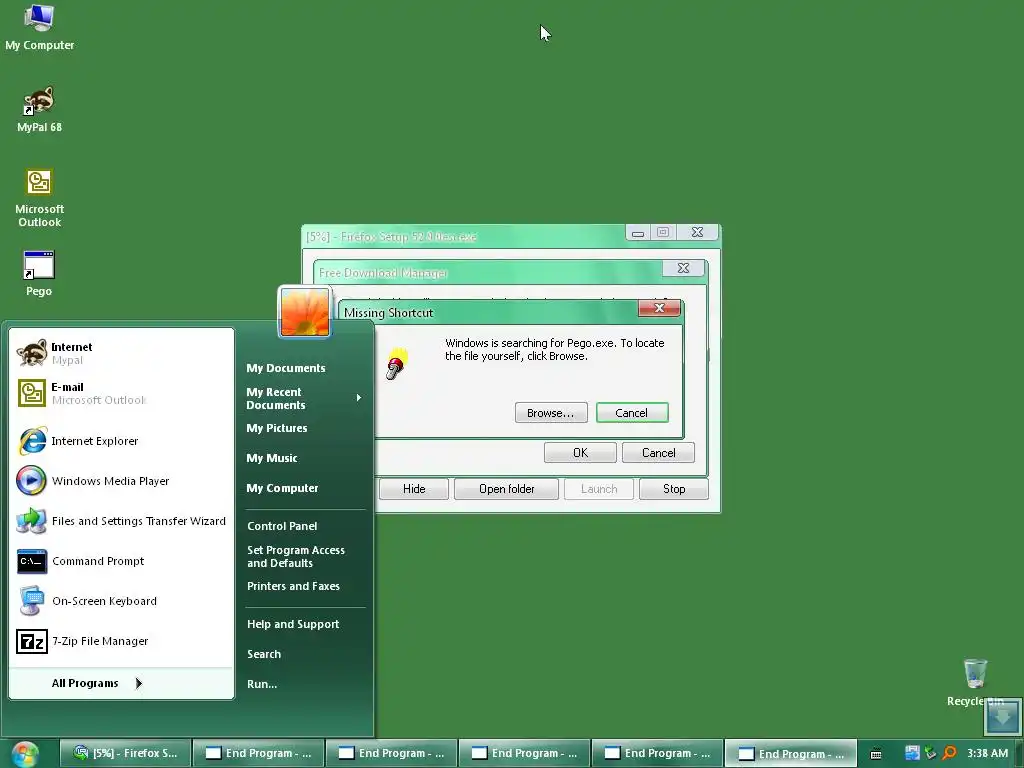Click the 3:38 AM taskbar clock
Screen dimensions: 1024x768
[987, 754]
